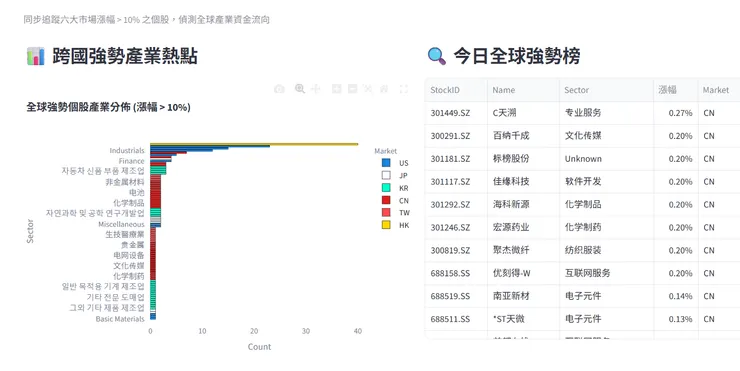
Task: Select cell 301292.SZ in the table
Action: click(456, 204)
